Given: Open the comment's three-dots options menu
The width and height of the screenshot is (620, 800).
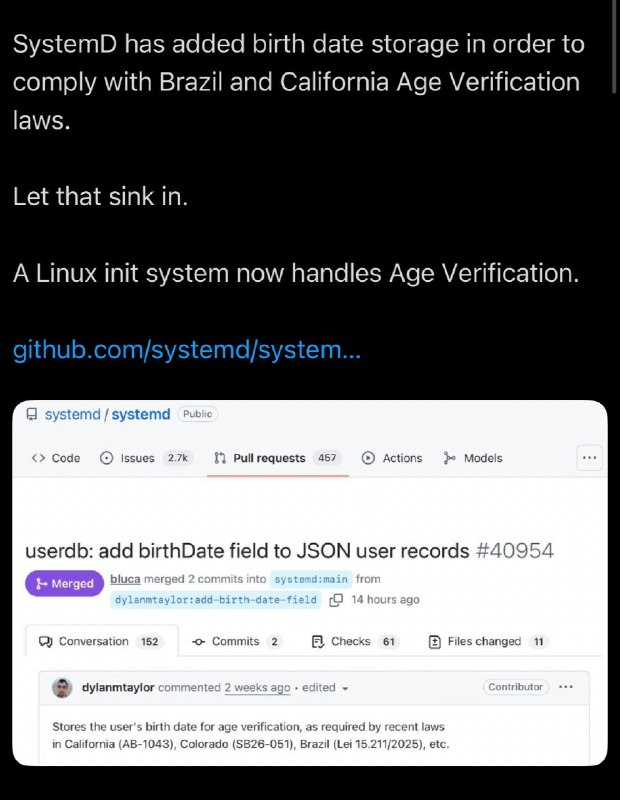Looking at the screenshot, I should point(567,687).
